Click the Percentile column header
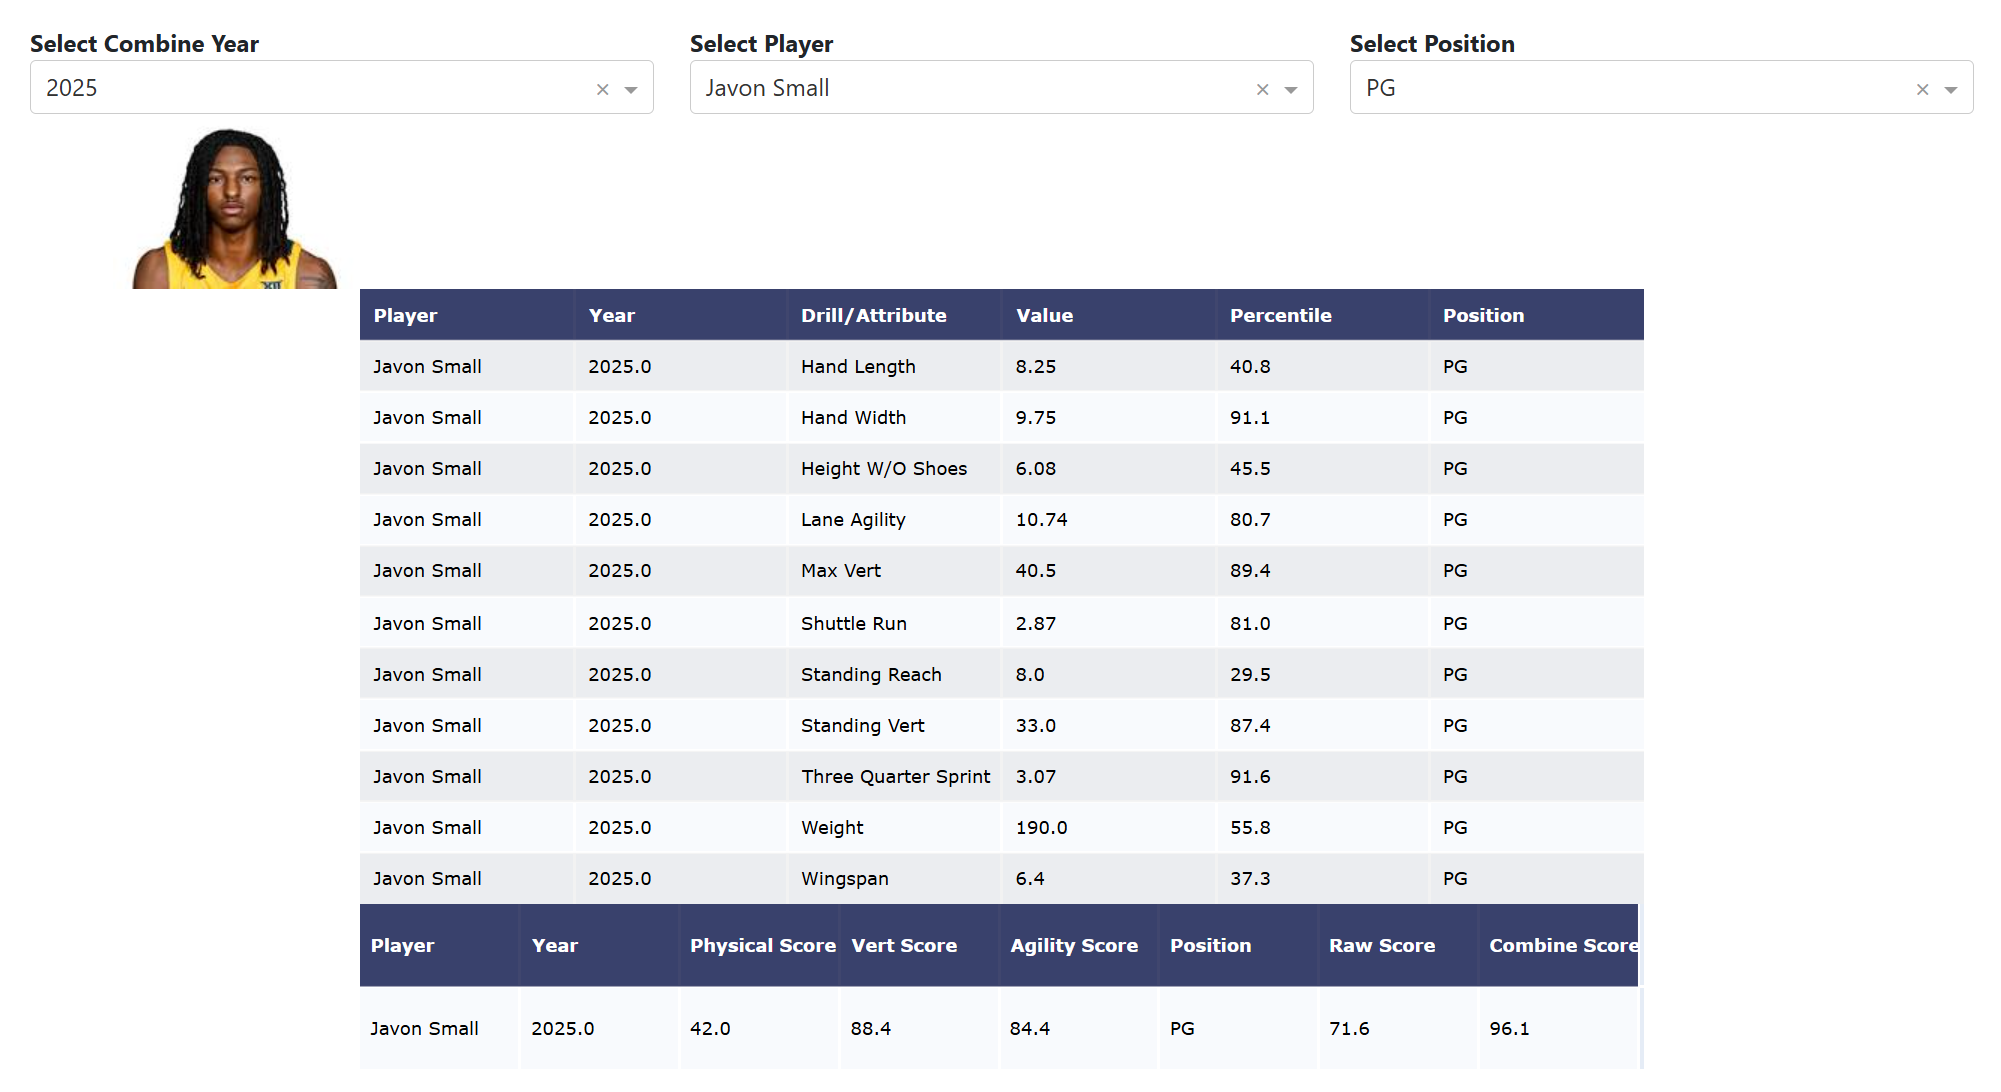 1280,315
